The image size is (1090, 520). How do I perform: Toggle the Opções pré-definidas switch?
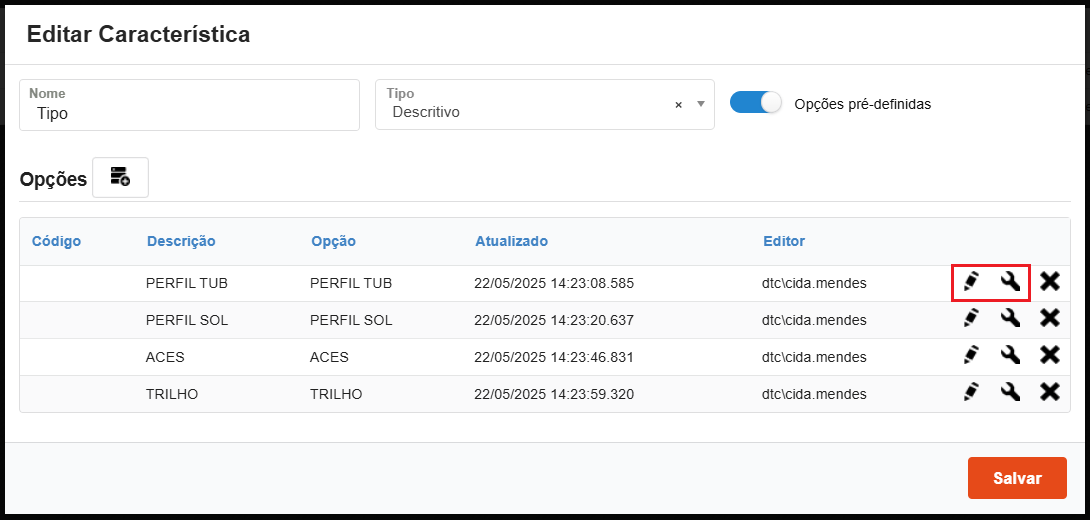coord(755,103)
